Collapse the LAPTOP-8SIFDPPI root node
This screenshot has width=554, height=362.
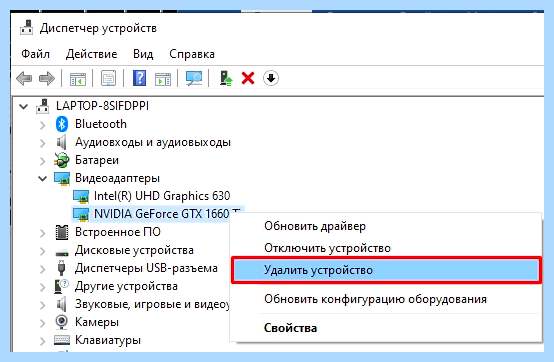(x=23, y=106)
